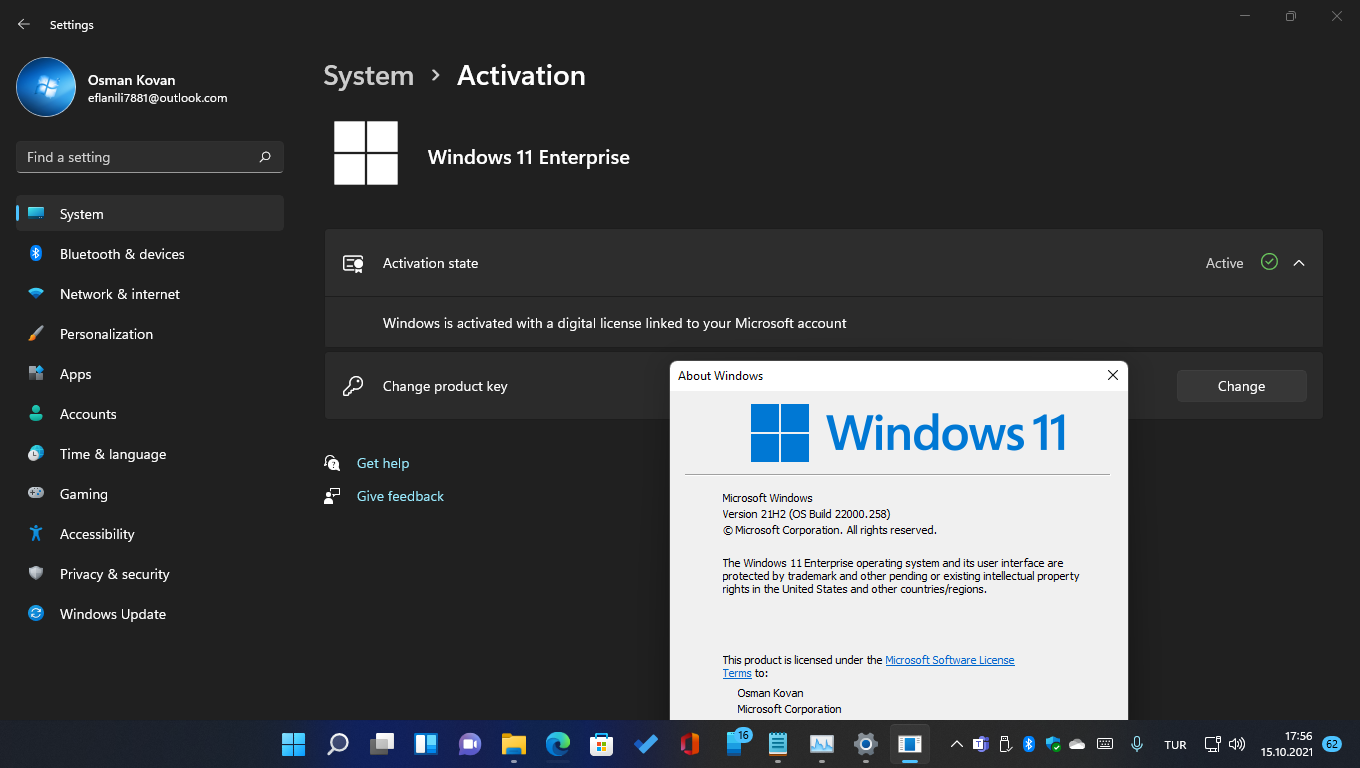Open Accessibility settings
This screenshot has width=1360, height=768.
150,534
